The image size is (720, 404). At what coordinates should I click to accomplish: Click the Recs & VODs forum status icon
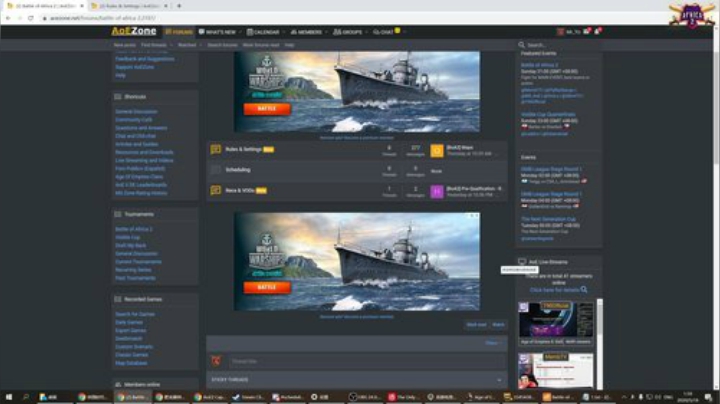pyautogui.click(x=215, y=190)
